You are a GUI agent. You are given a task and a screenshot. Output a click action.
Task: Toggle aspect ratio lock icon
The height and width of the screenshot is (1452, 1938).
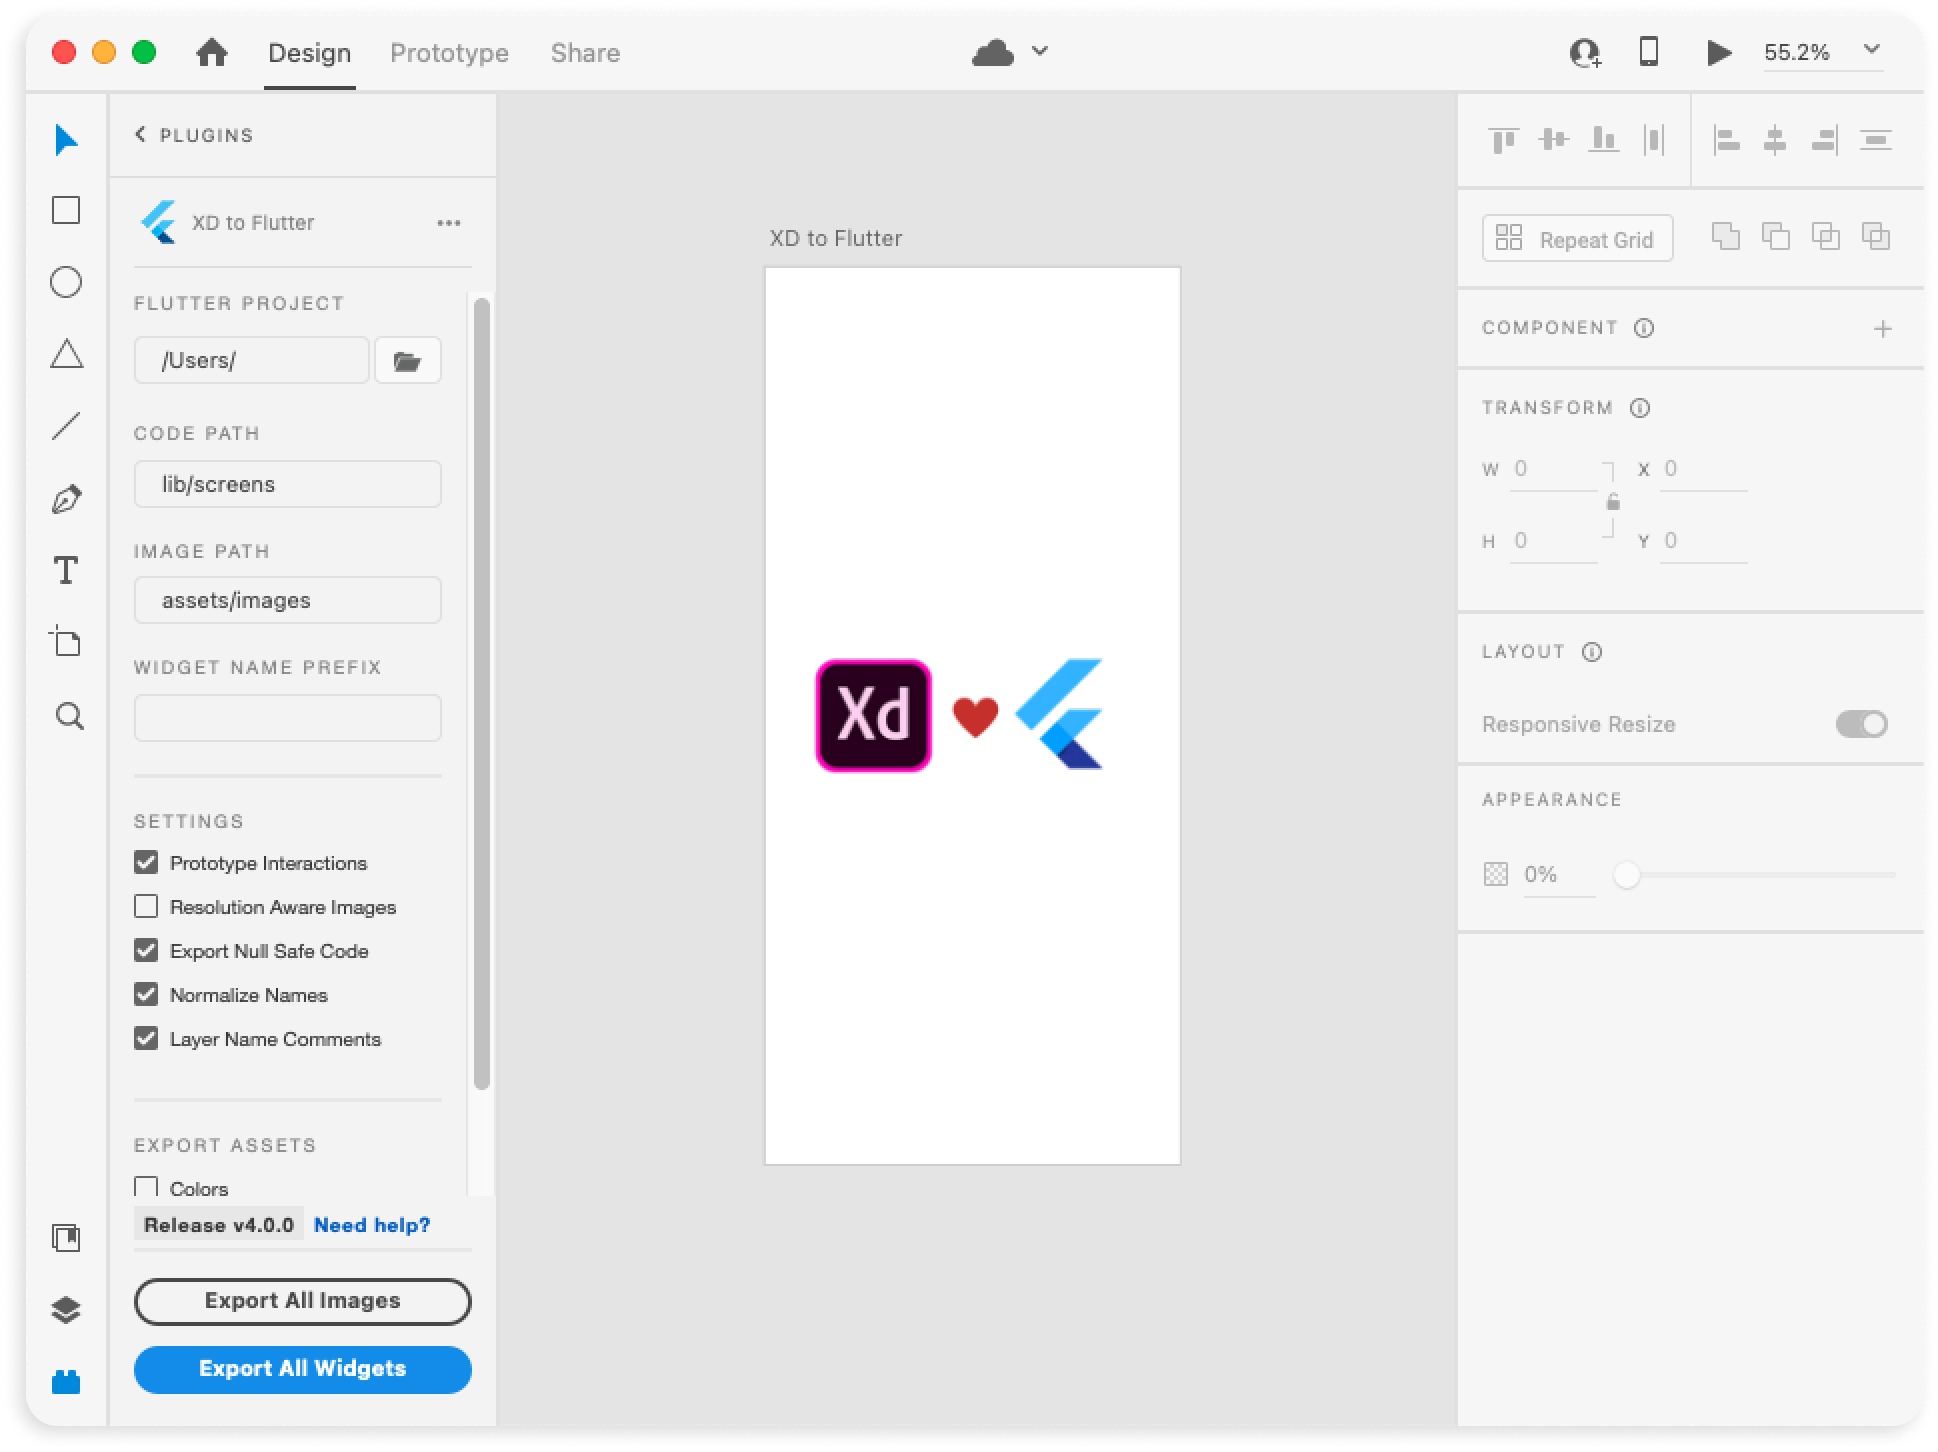click(x=1612, y=502)
